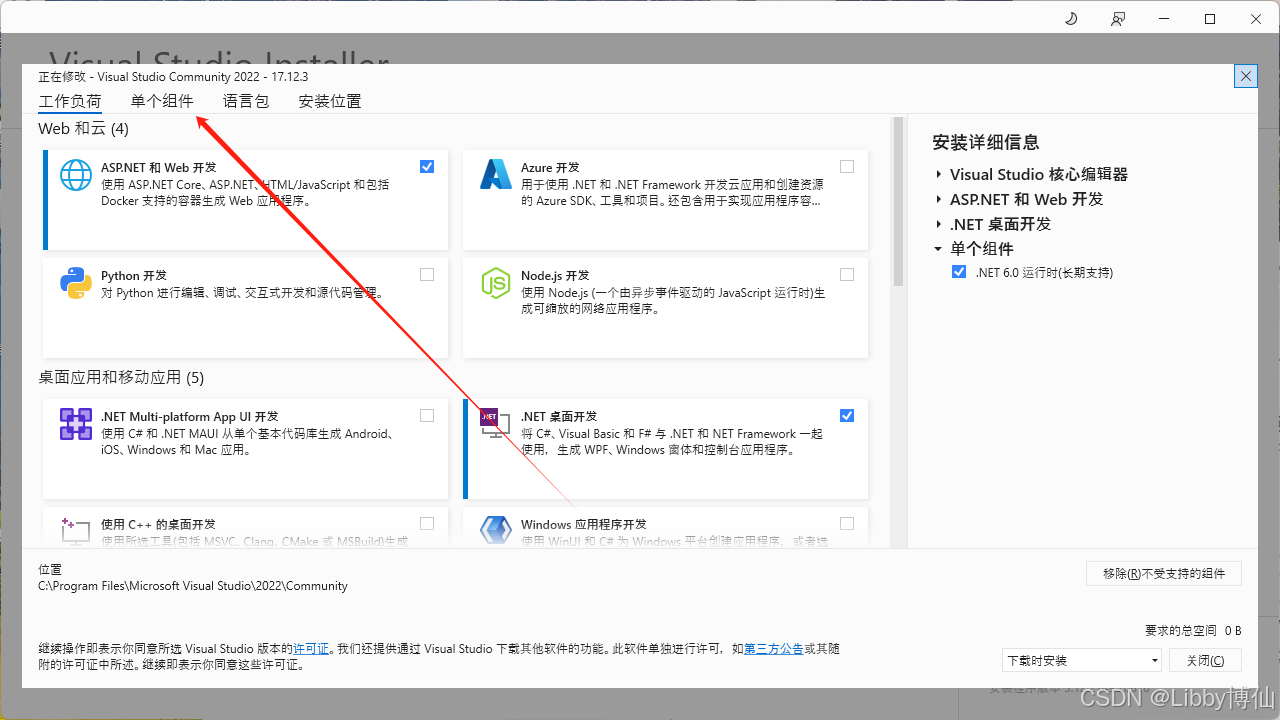Click the ASP.NET and Web globe icon
This screenshot has height=720, width=1280.
pyautogui.click(x=76, y=175)
